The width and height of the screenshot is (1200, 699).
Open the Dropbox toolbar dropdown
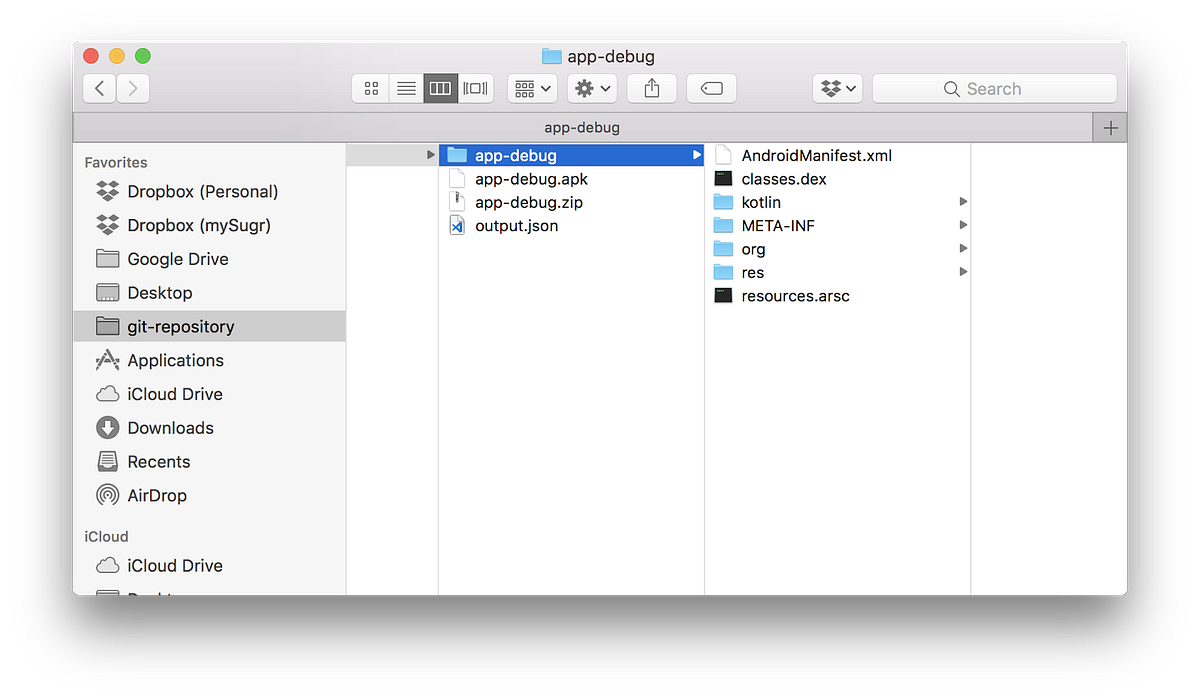point(837,88)
